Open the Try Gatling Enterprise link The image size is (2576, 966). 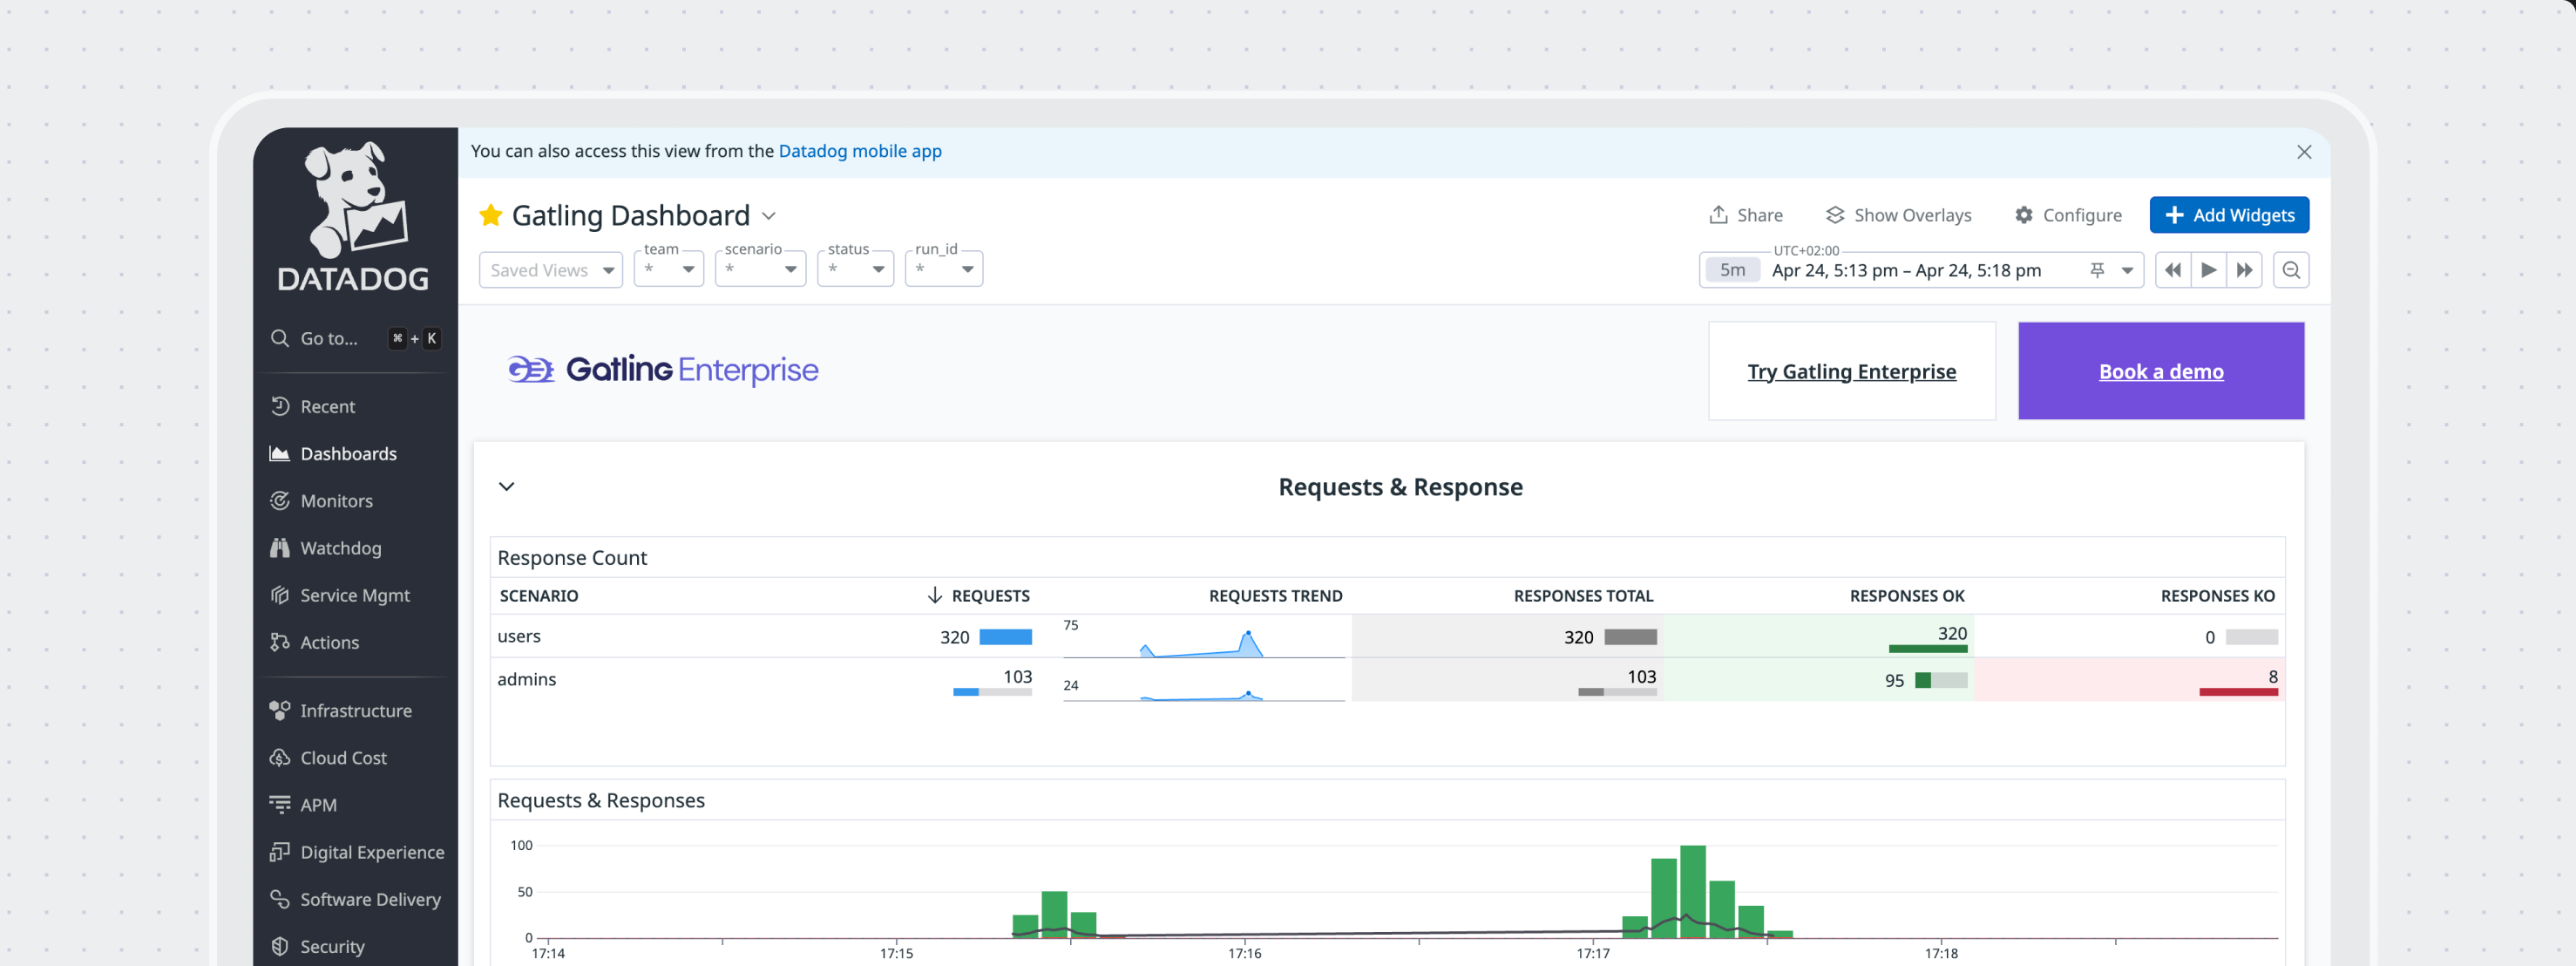tap(1851, 371)
